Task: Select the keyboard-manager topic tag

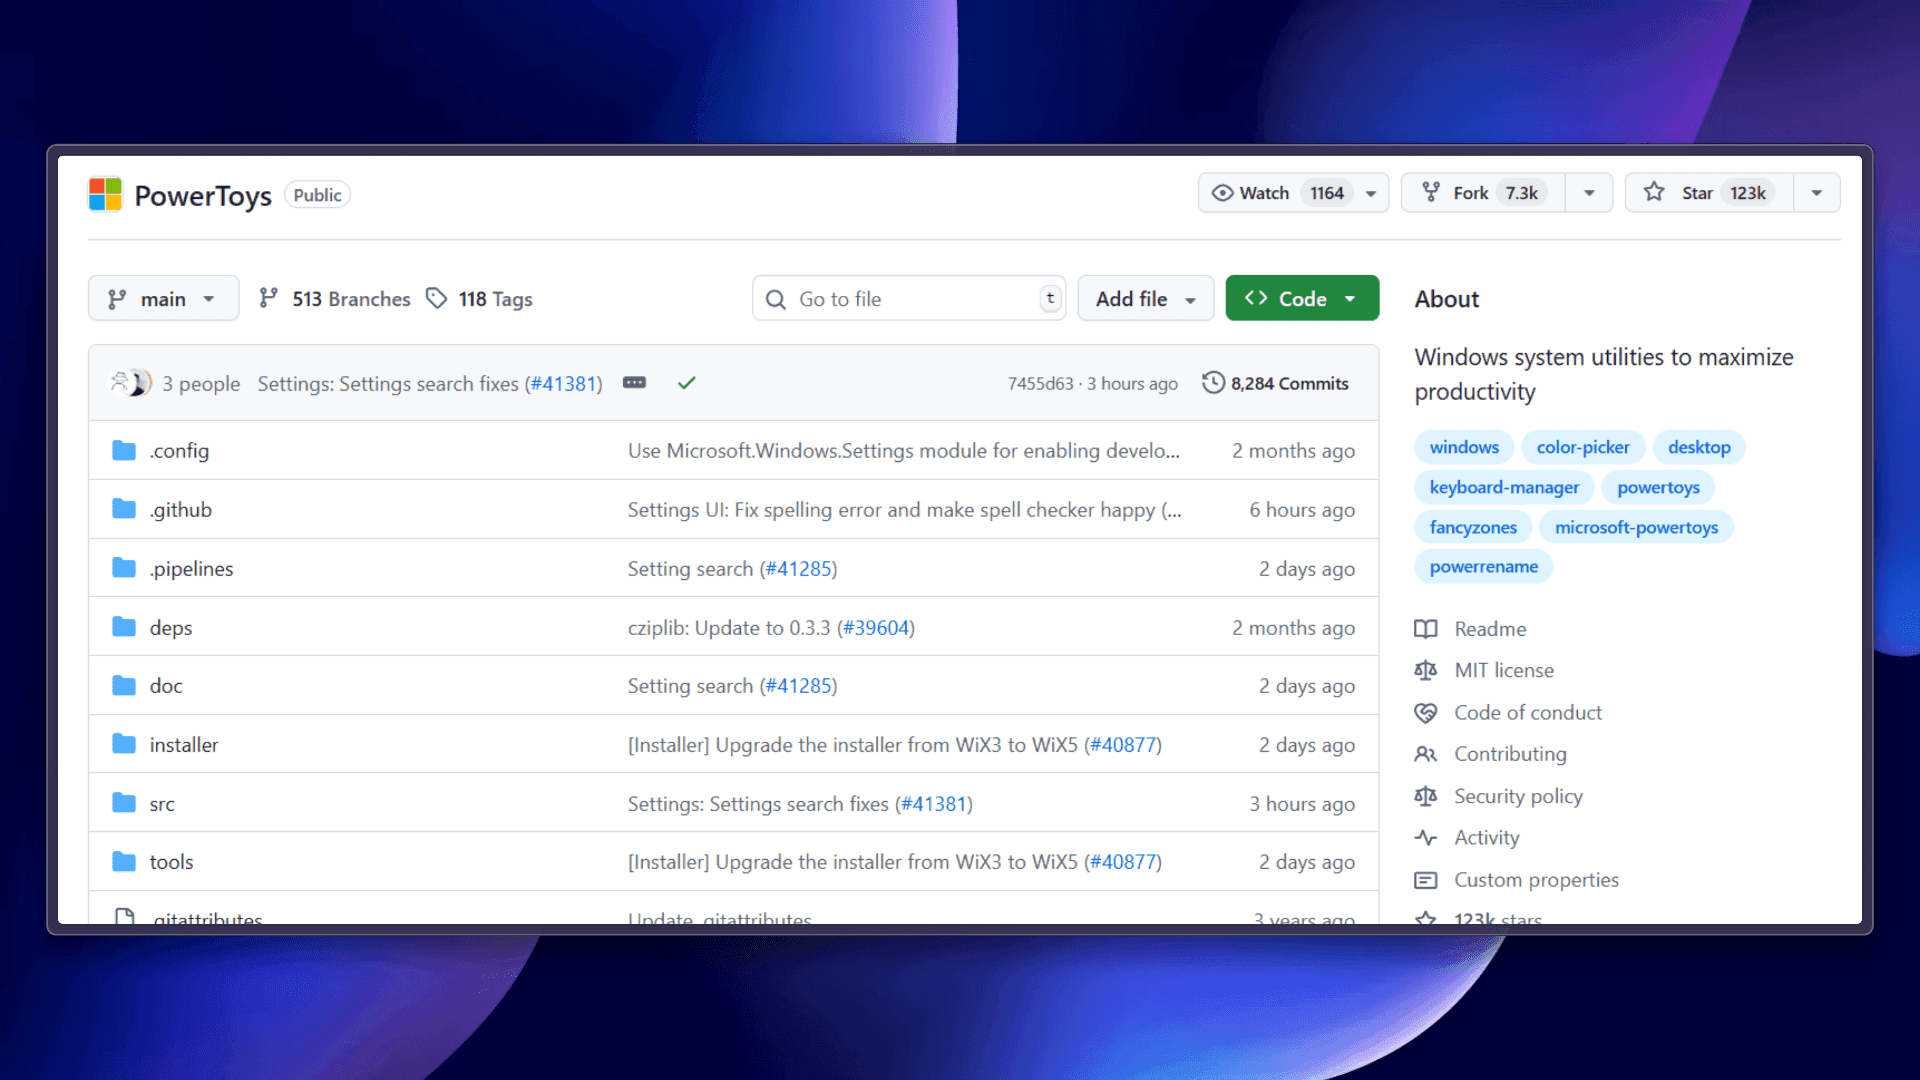Action: point(1504,487)
